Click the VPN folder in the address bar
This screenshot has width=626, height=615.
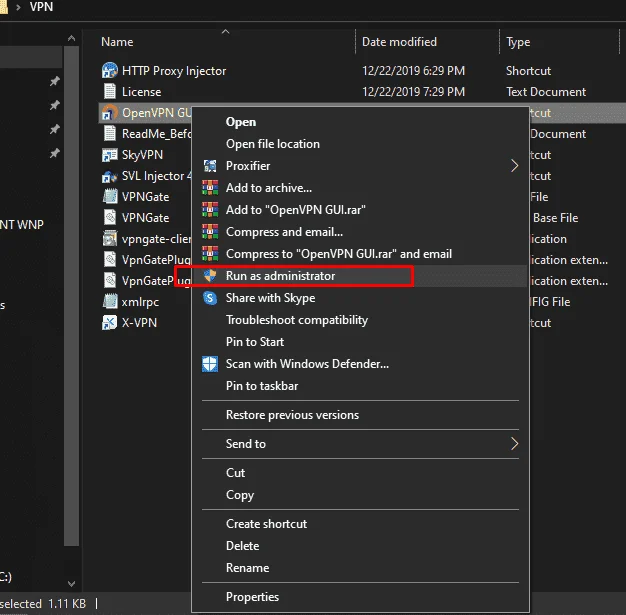click(41, 7)
